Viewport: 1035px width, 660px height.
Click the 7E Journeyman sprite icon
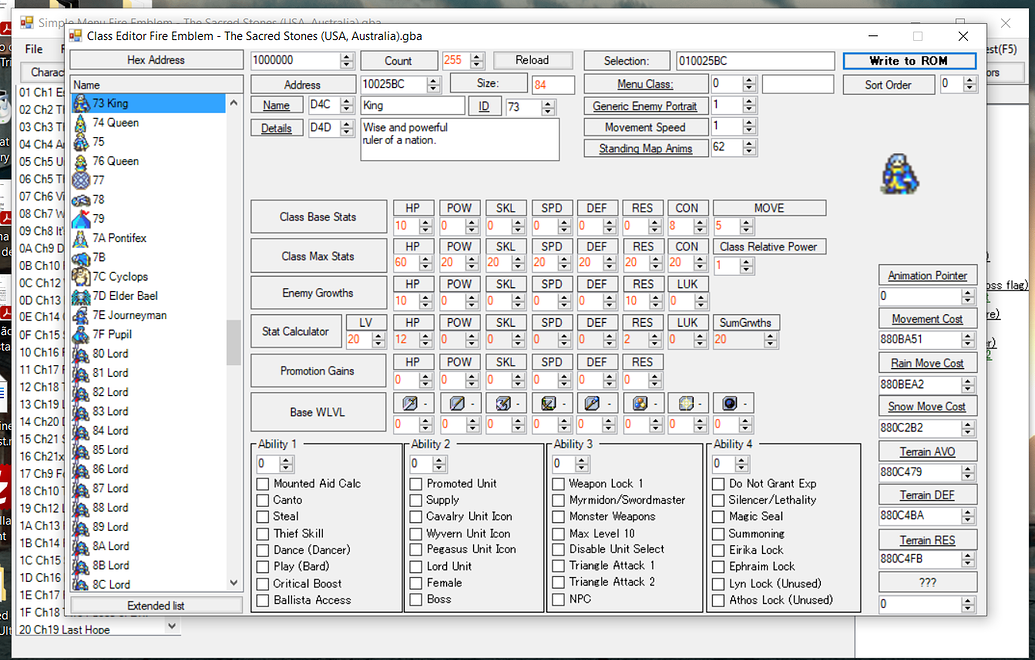click(x=80, y=315)
